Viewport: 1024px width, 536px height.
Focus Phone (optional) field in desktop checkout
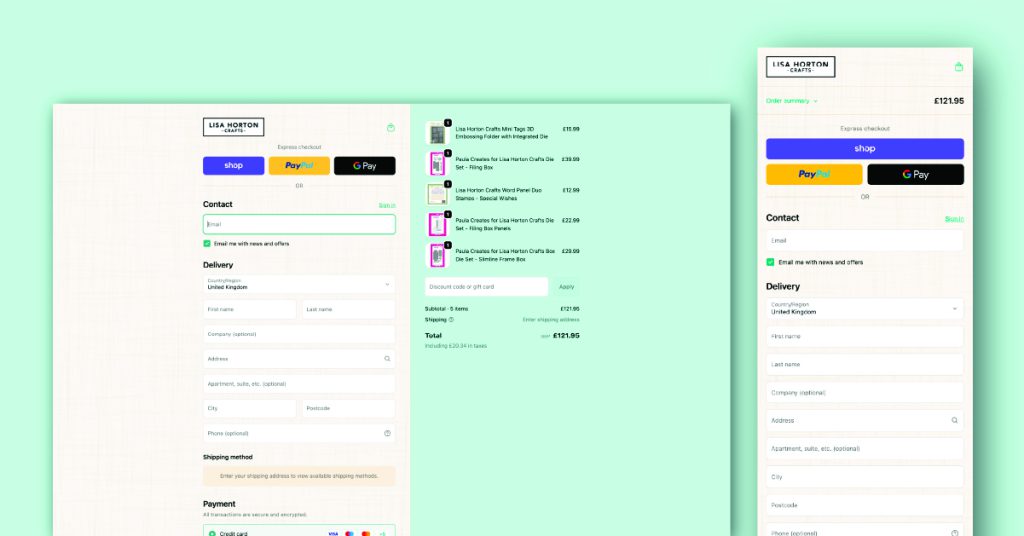click(299, 433)
